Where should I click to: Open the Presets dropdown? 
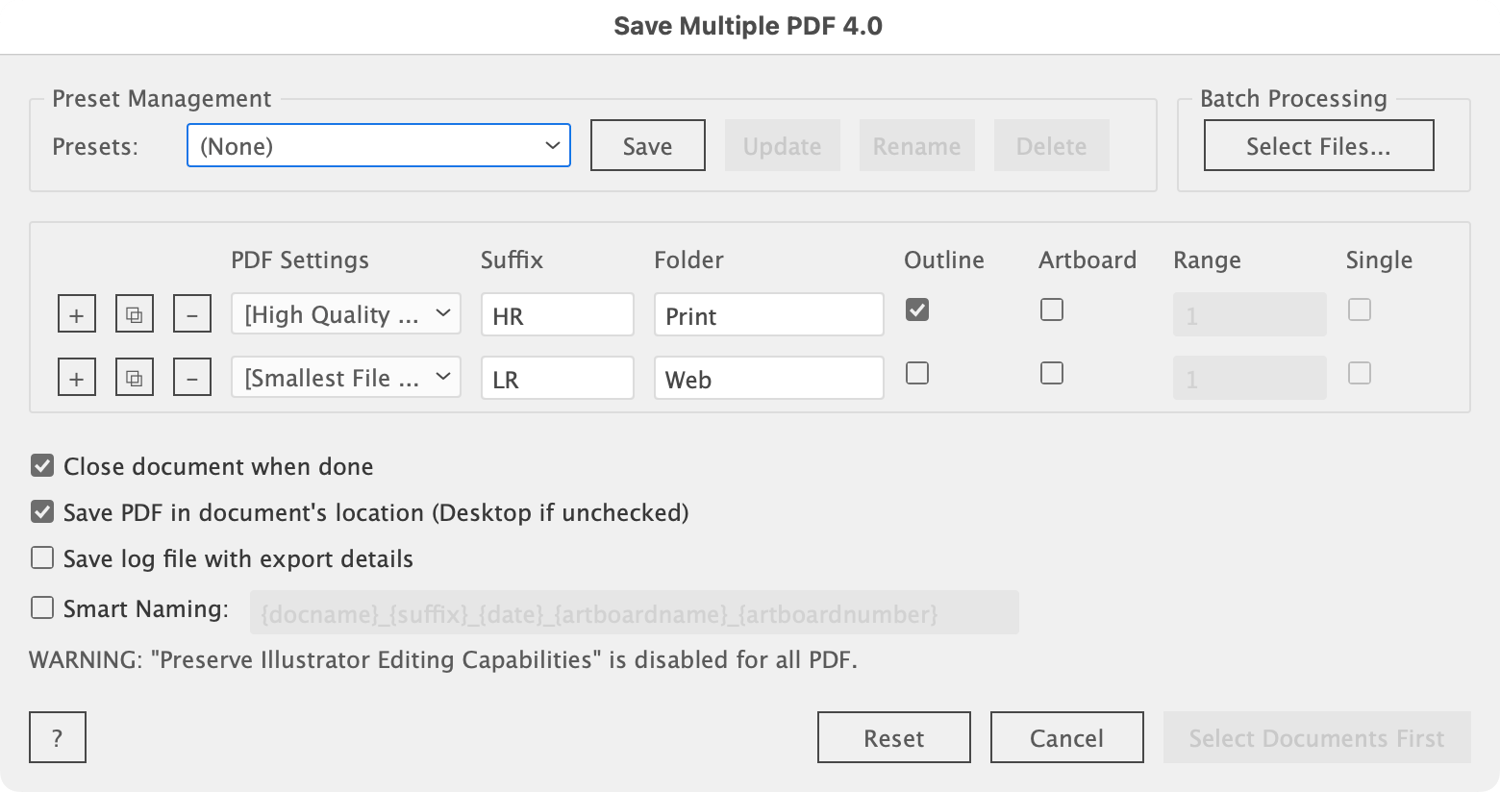click(378, 146)
